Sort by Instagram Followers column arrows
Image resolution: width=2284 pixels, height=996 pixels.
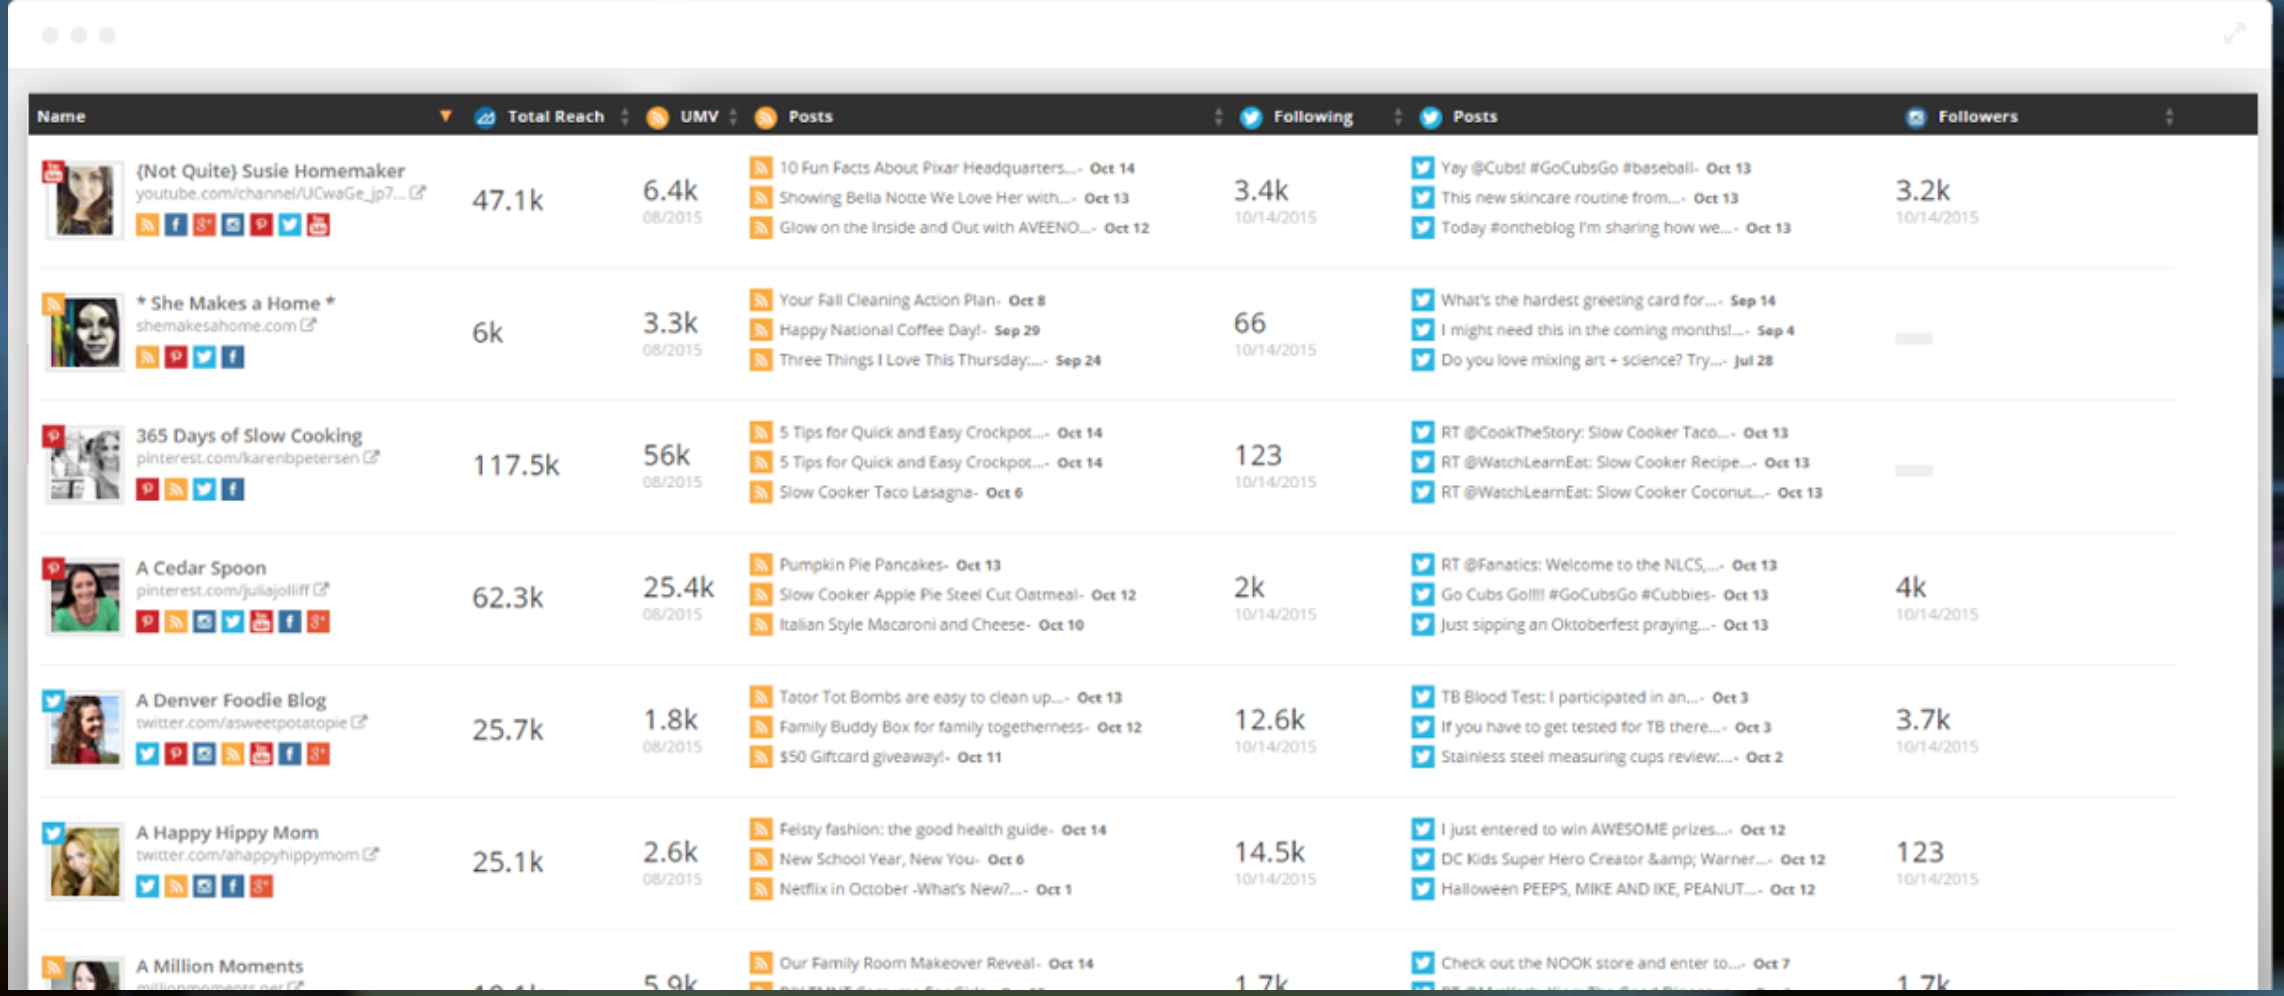click(2169, 116)
